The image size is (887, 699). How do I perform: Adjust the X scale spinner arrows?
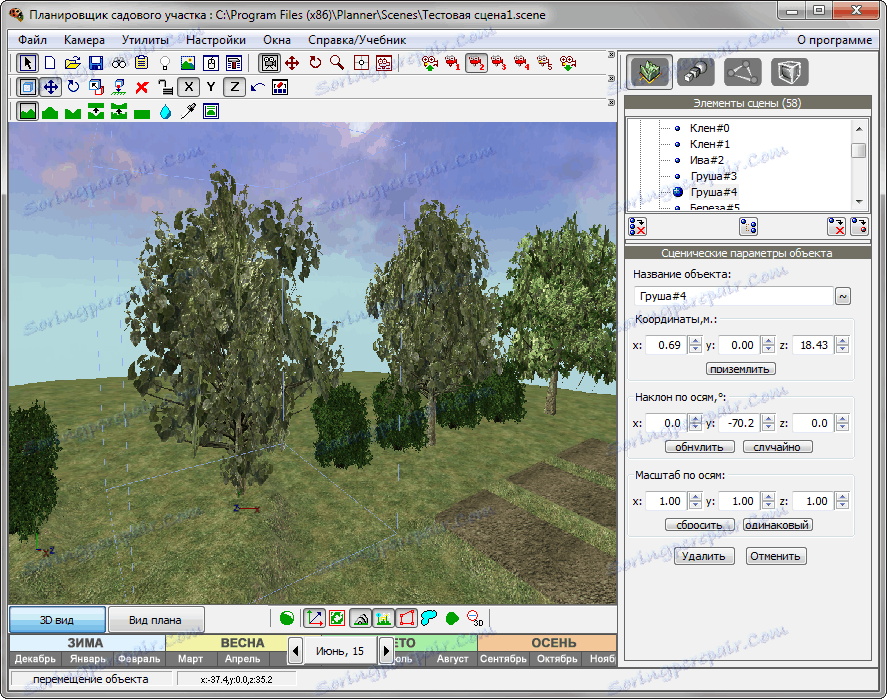[695, 501]
